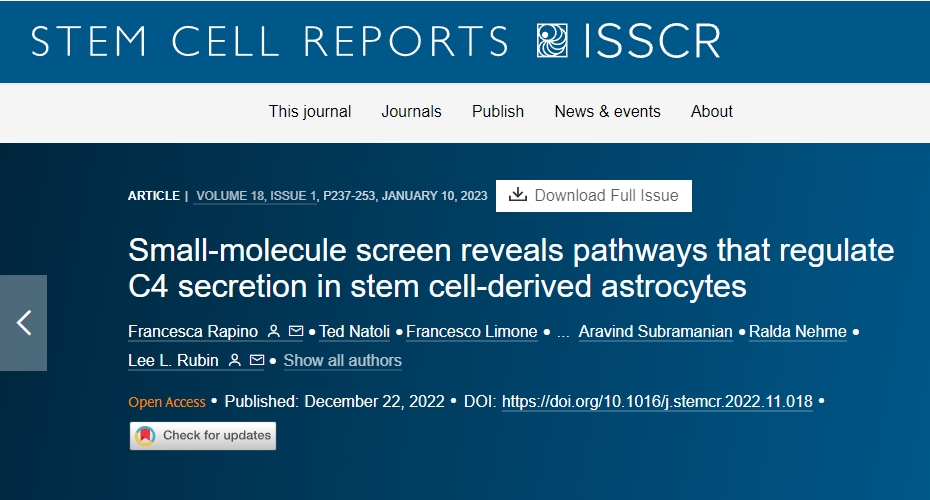Viewport: 930px width, 500px height.
Task: Open the Publish dropdown menu
Action: pos(498,112)
